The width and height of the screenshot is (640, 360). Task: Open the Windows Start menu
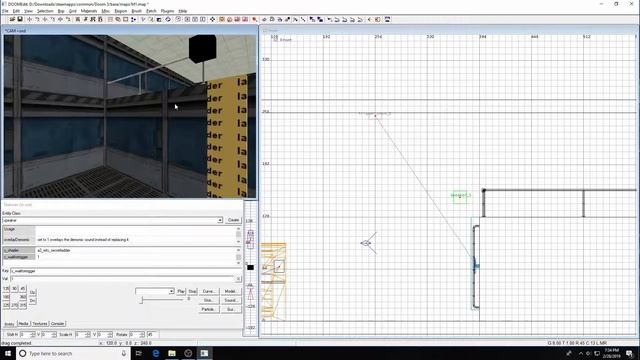click(x=8, y=353)
